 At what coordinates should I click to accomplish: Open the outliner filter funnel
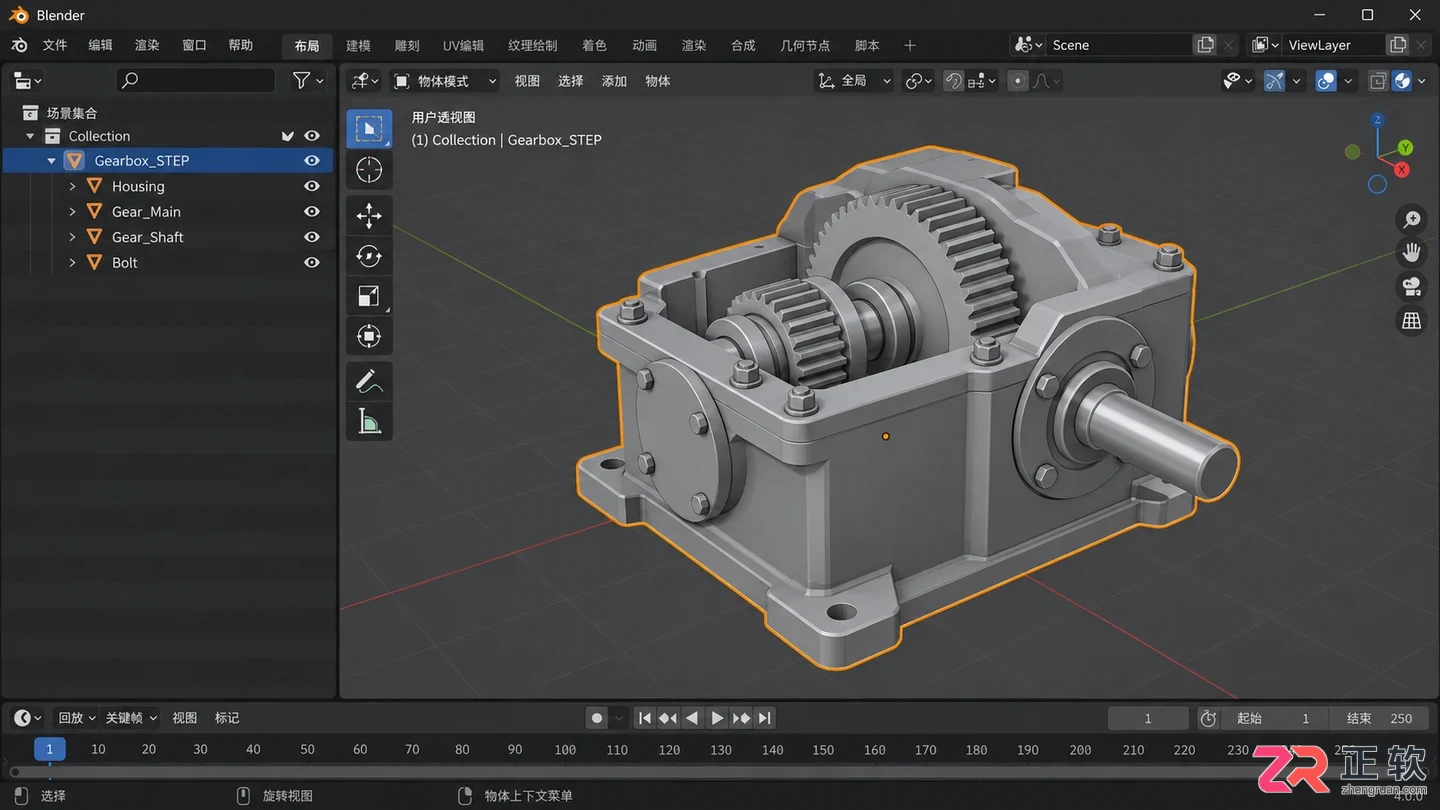pos(301,80)
